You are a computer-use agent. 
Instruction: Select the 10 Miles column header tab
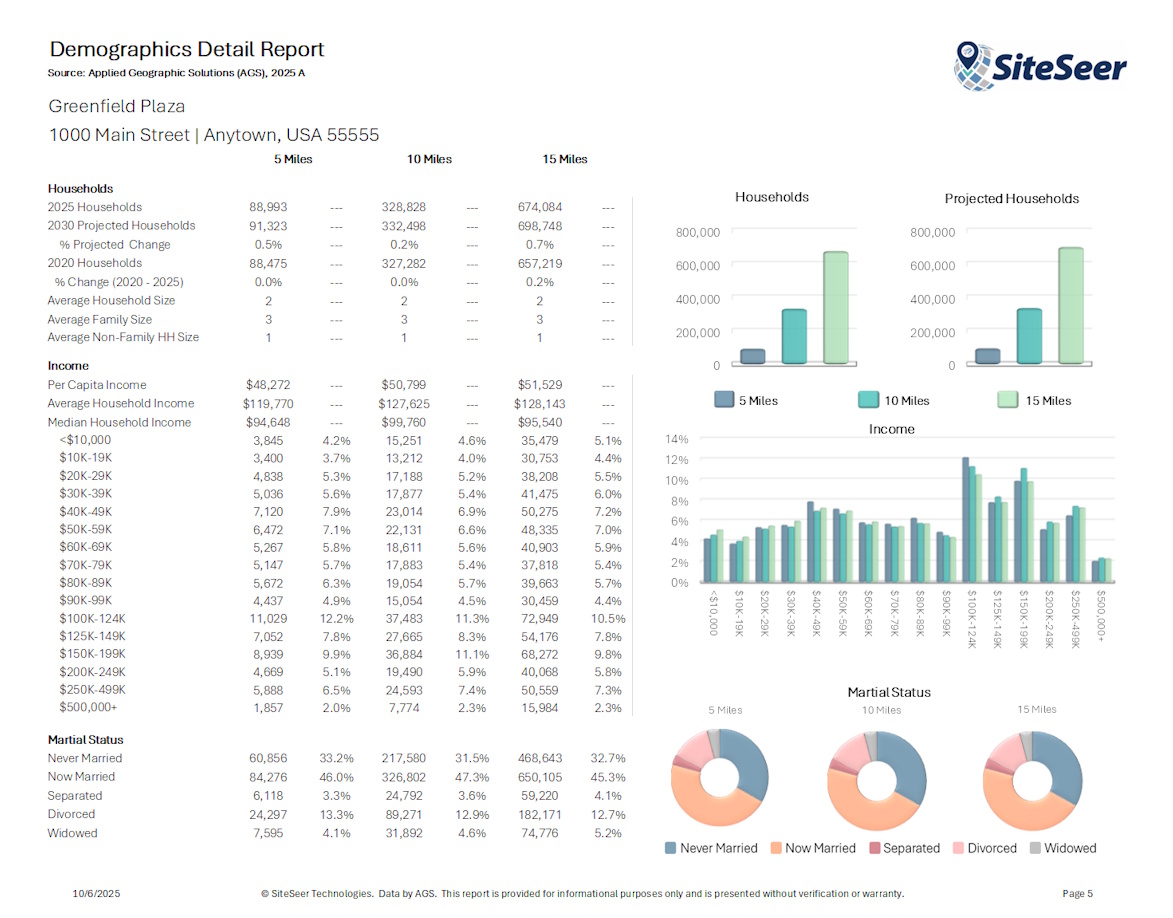(x=429, y=159)
